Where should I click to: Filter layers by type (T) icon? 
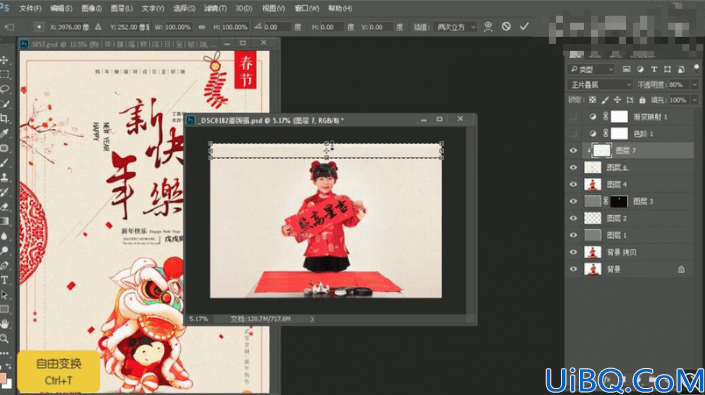click(654, 69)
